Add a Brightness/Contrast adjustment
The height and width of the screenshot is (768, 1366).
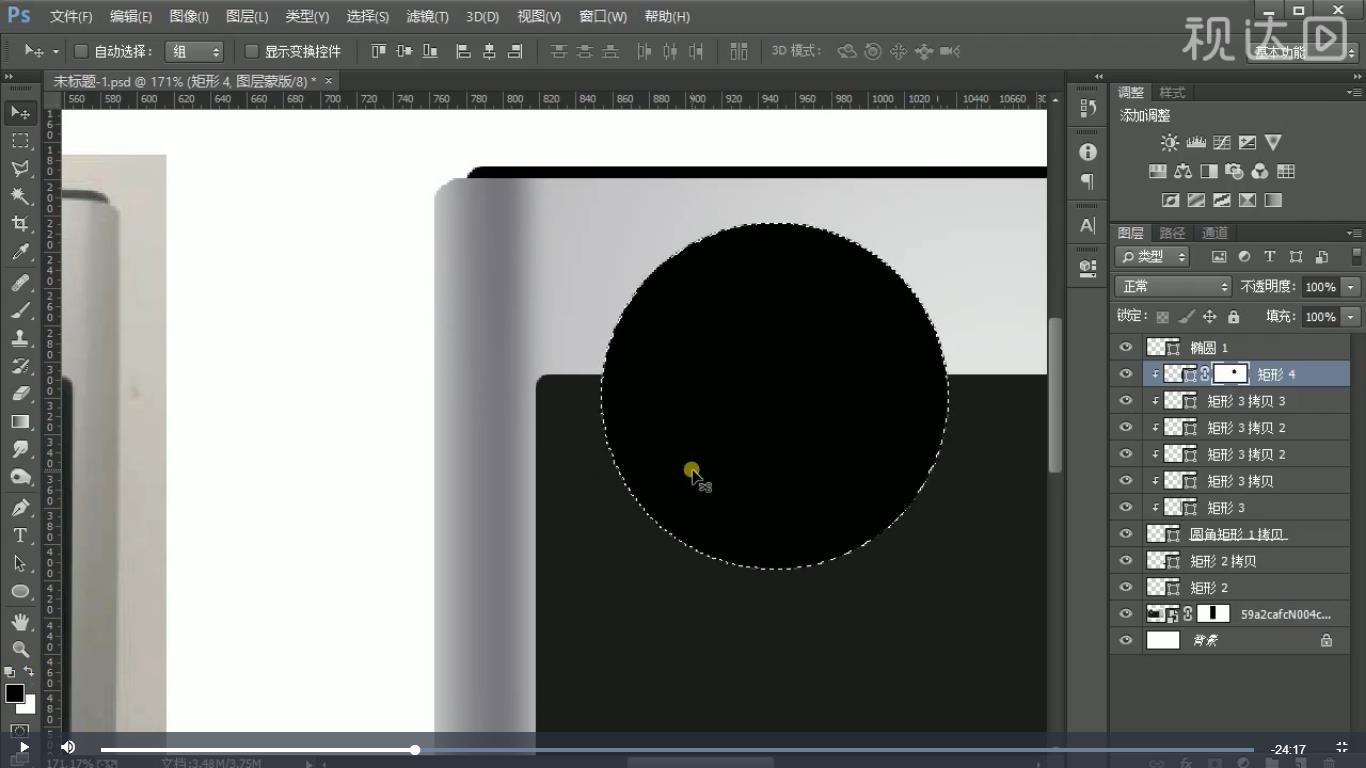pyautogui.click(x=1169, y=143)
